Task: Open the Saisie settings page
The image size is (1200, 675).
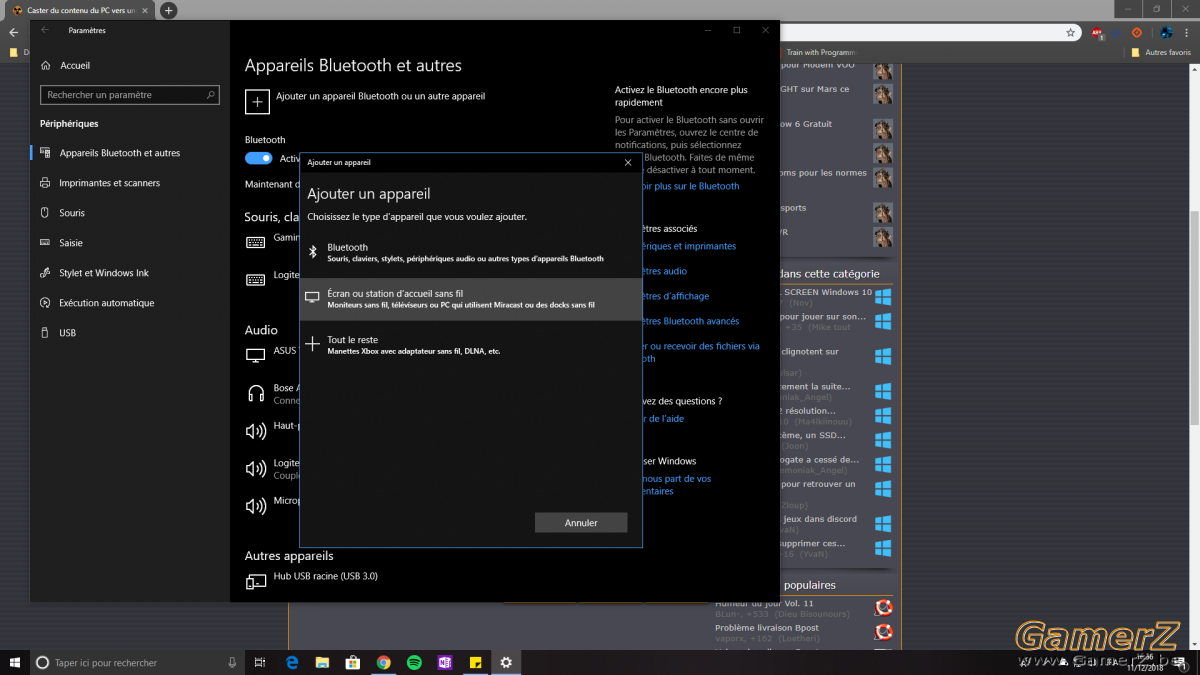Action: (x=70, y=243)
